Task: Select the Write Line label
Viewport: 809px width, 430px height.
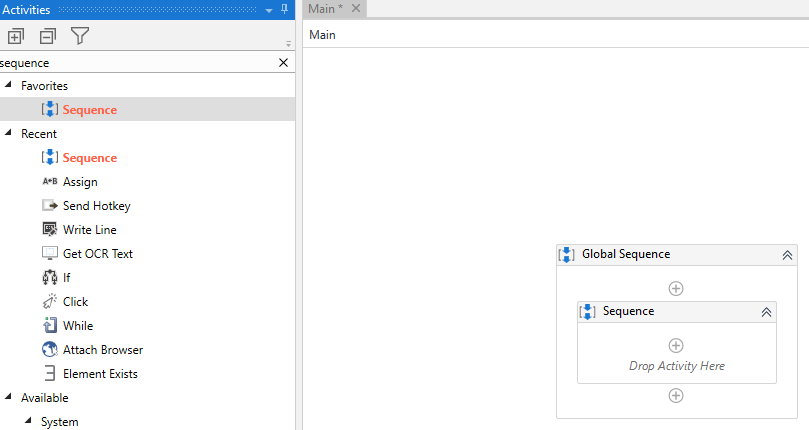Action: tap(90, 230)
